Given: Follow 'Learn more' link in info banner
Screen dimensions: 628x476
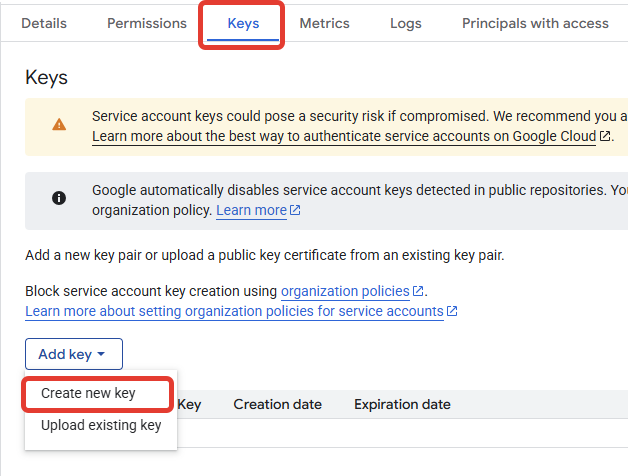Looking at the screenshot, I should (x=251, y=211).
